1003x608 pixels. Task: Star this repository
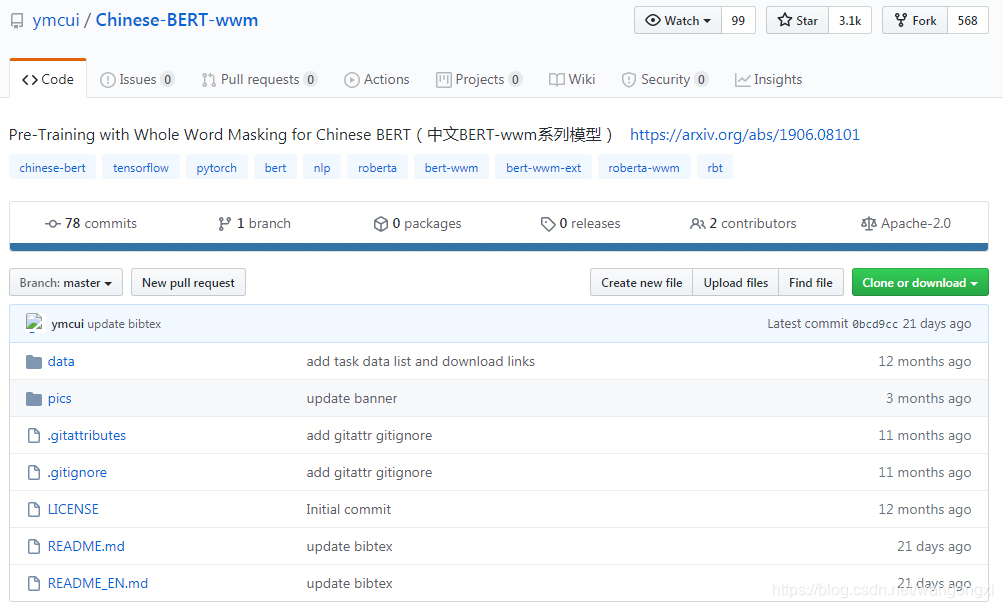pyautogui.click(x=798, y=20)
